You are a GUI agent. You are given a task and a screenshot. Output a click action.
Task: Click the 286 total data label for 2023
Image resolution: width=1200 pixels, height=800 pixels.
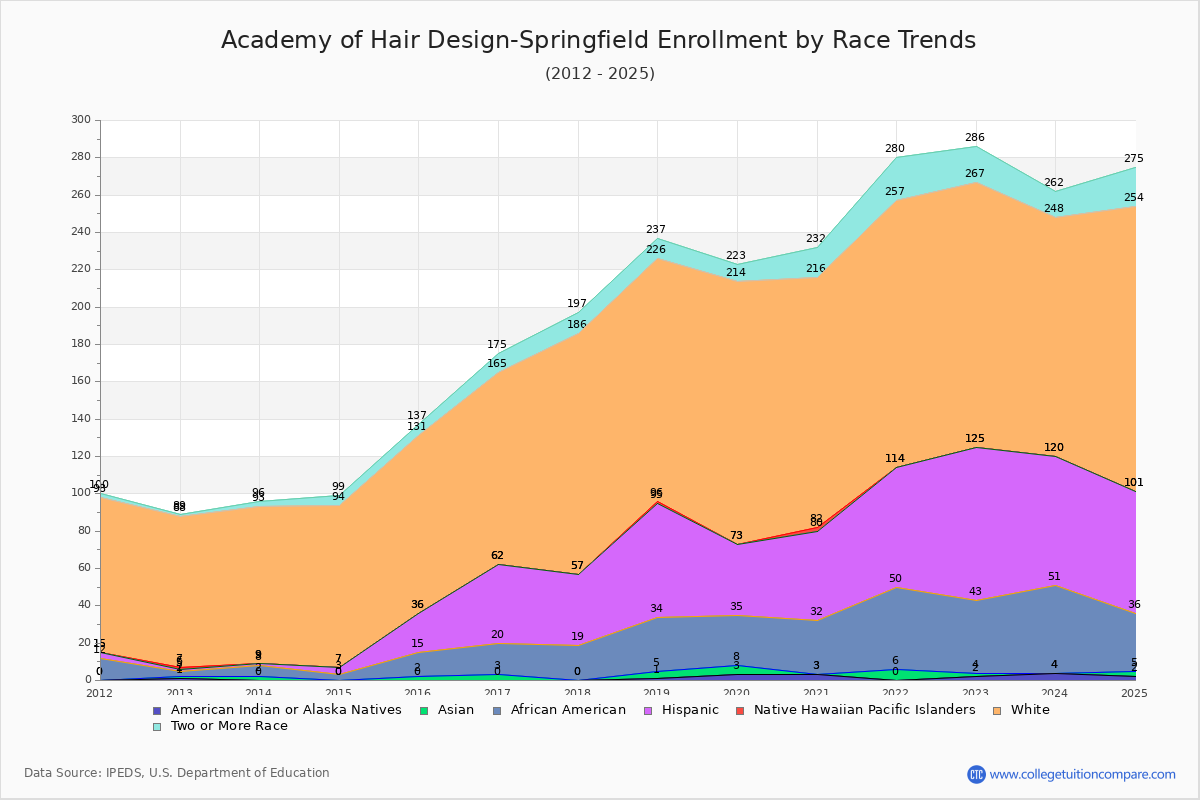click(x=975, y=138)
